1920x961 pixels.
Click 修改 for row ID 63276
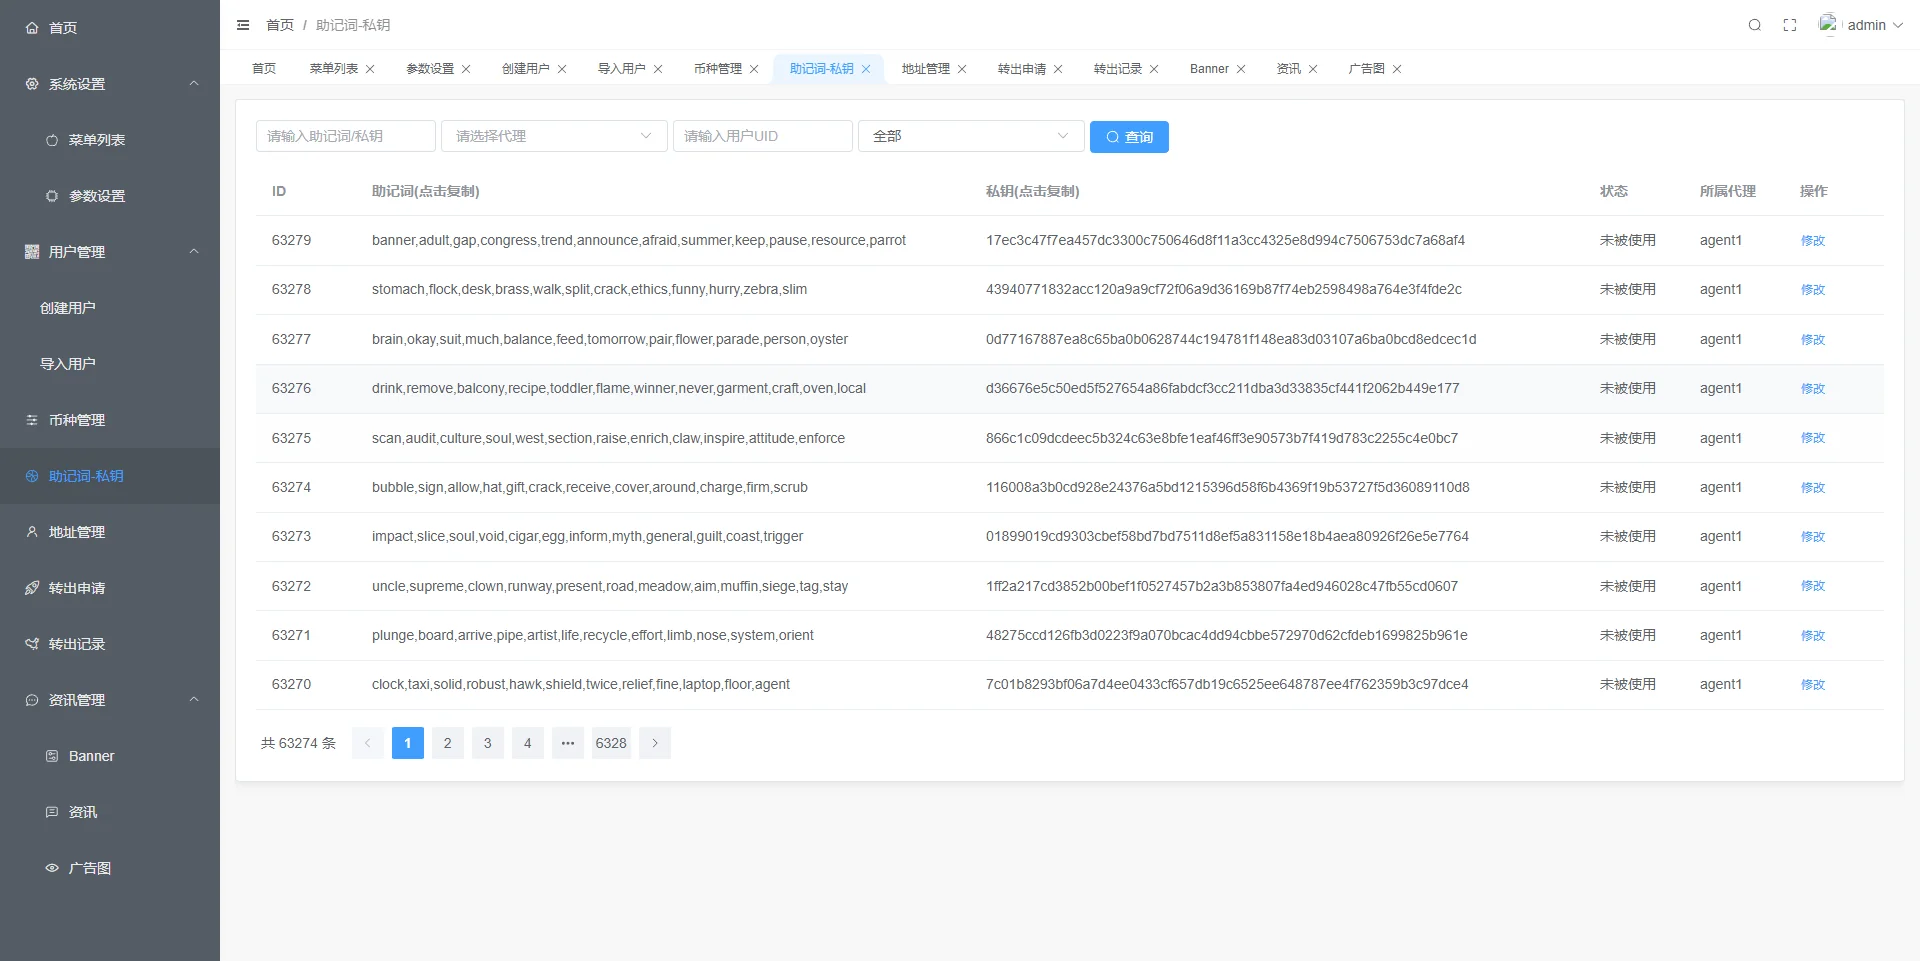[1812, 389]
